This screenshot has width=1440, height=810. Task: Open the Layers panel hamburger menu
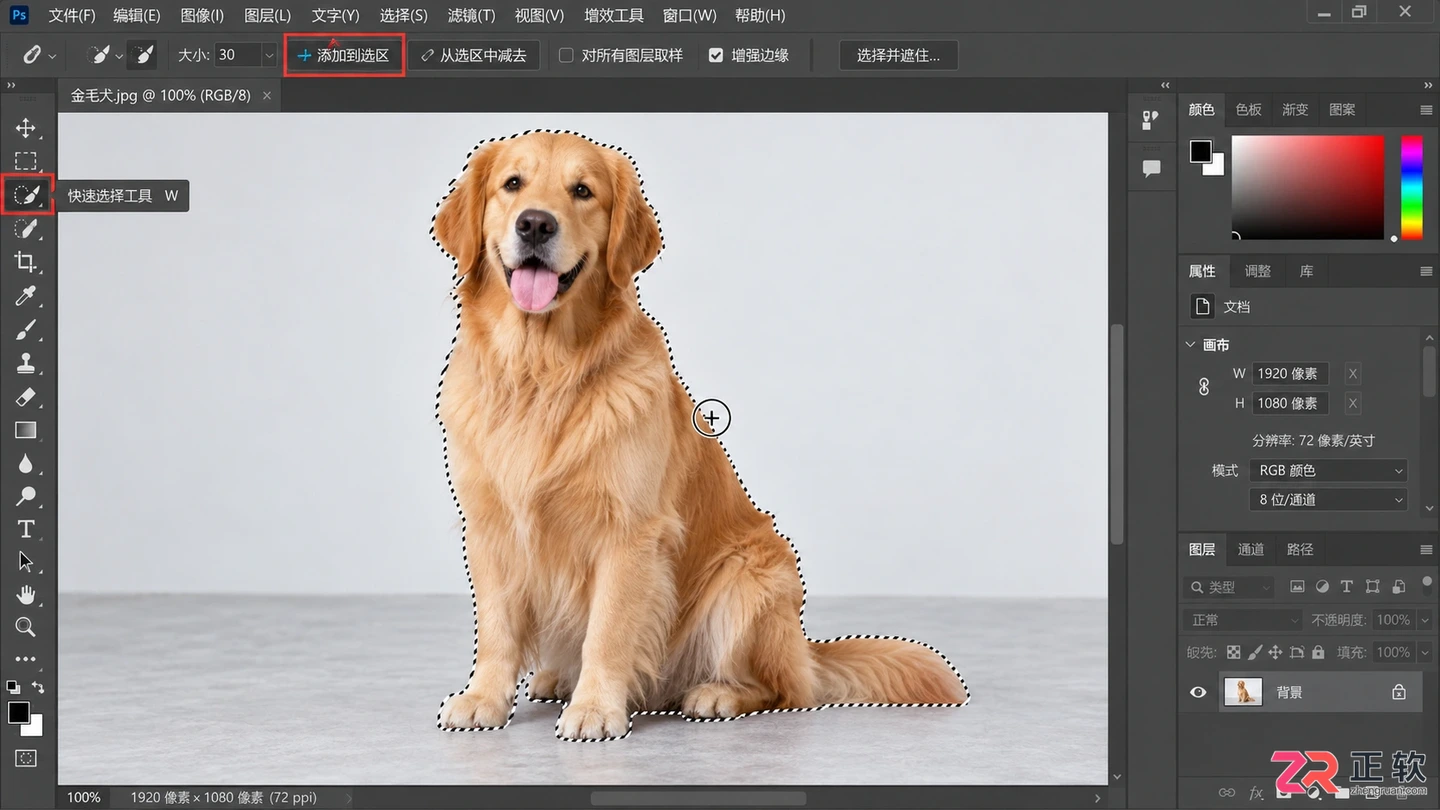1426,549
